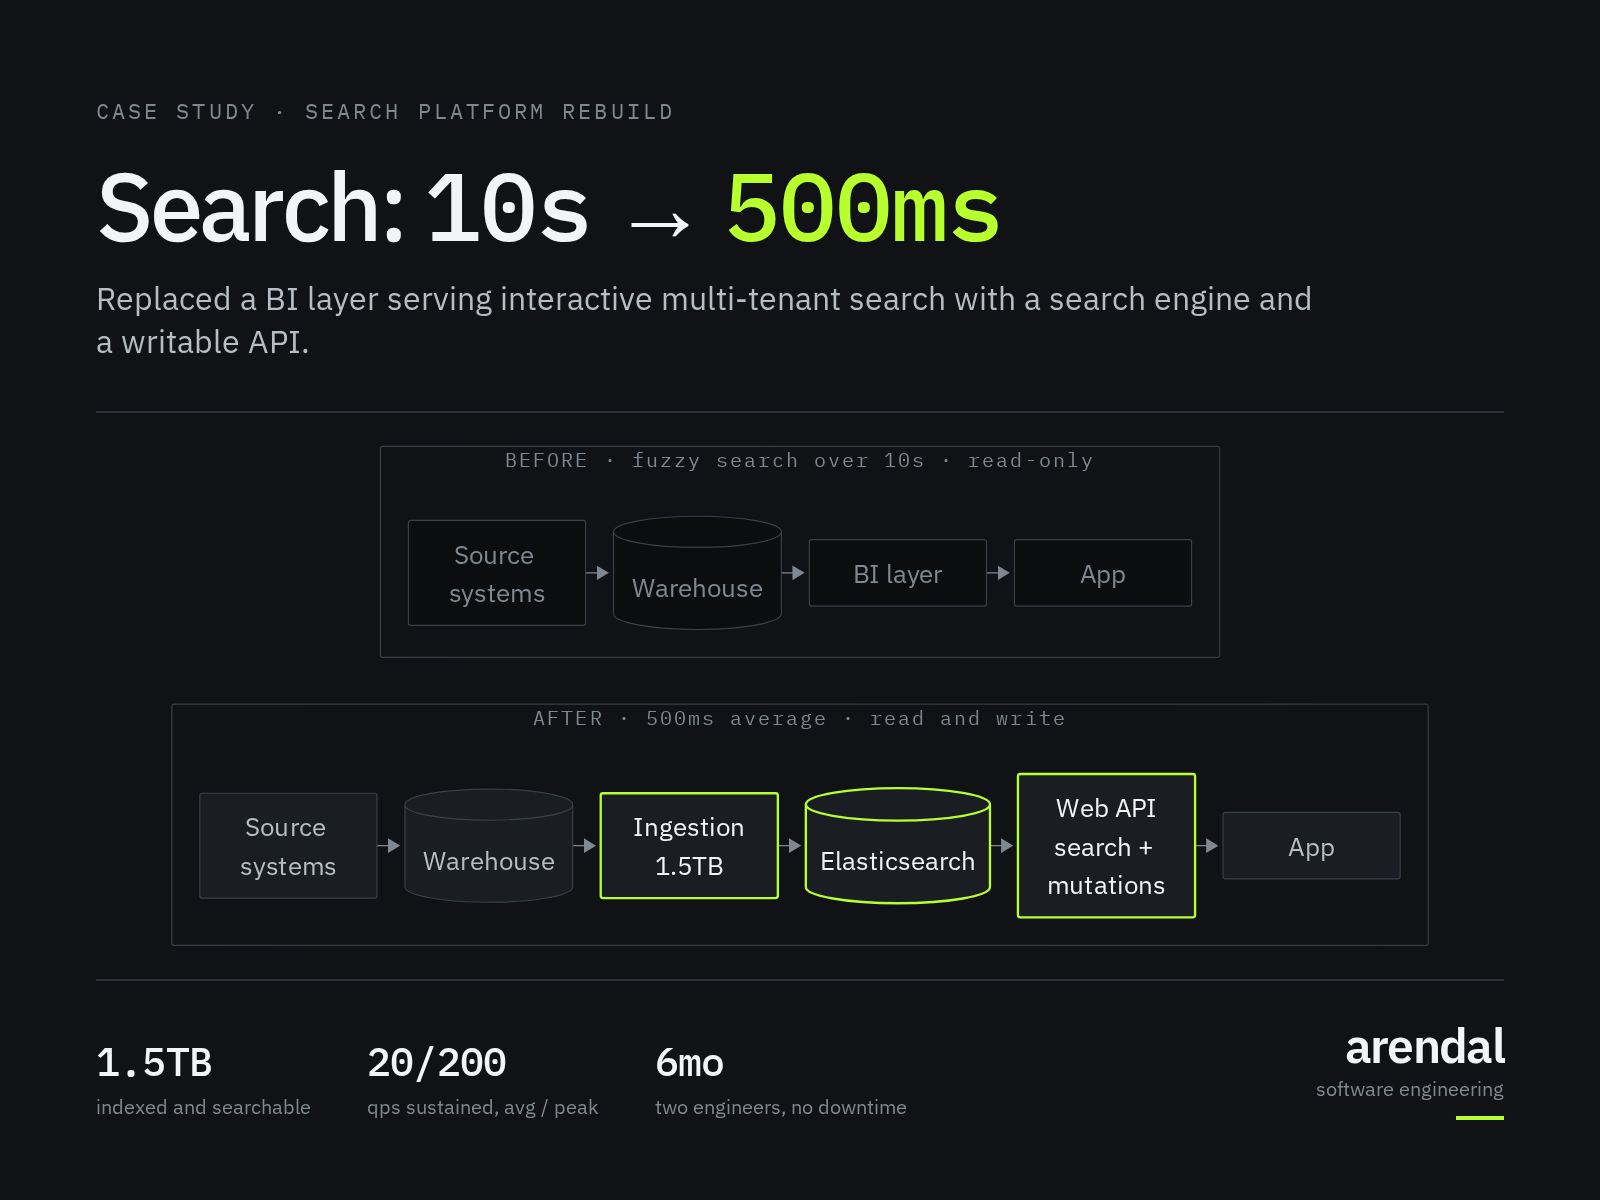The image size is (1600, 1200).
Task: Select the 'Web API search + mutations' box
Action: coord(1106,846)
